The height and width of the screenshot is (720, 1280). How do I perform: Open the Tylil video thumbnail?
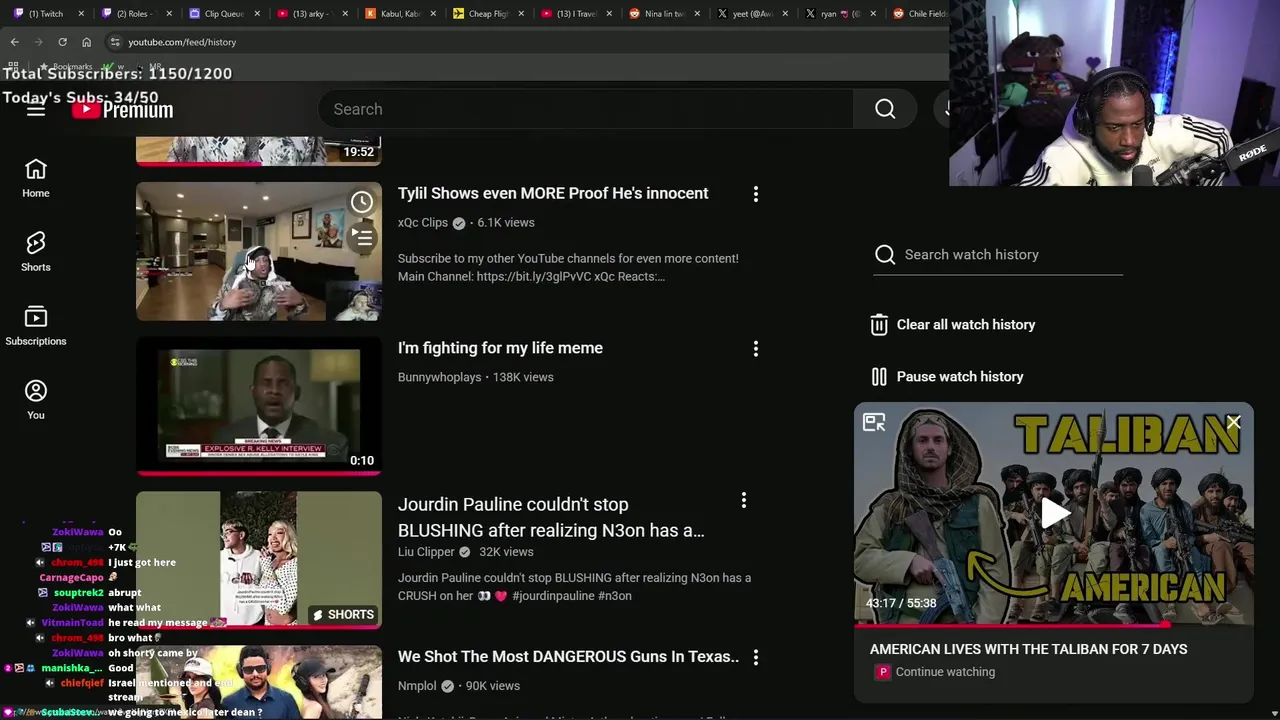[259, 251]
